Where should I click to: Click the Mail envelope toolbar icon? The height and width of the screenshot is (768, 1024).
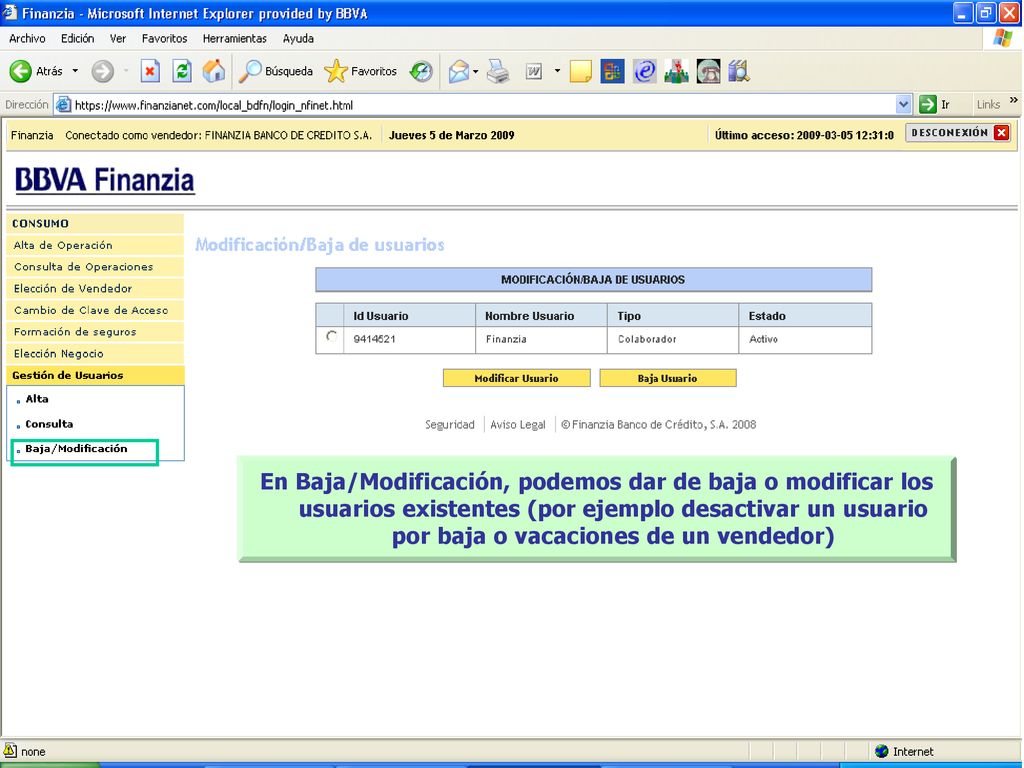[x=459, y=71]
